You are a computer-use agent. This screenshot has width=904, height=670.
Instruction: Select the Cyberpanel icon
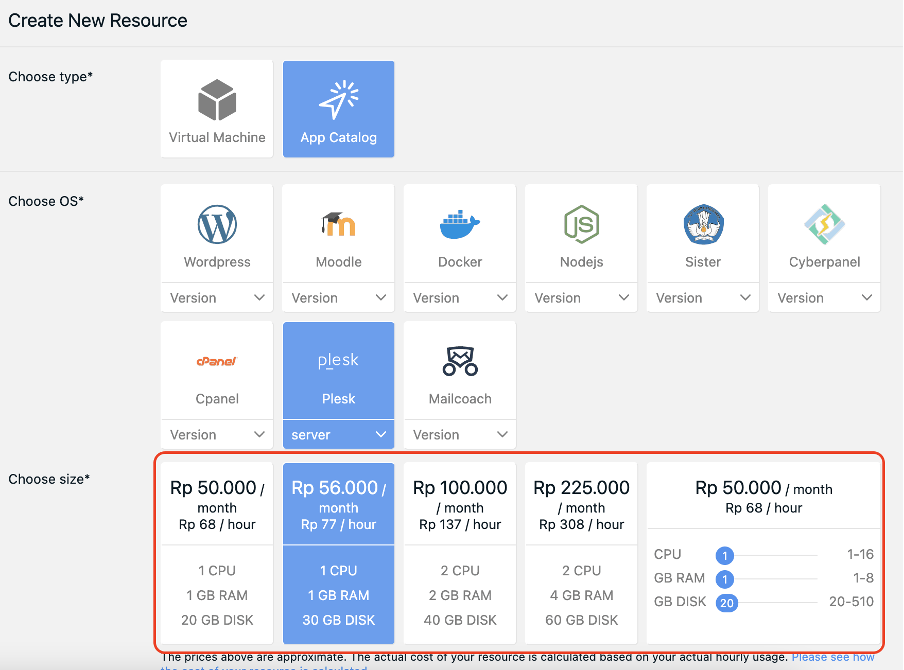(823, 233)
